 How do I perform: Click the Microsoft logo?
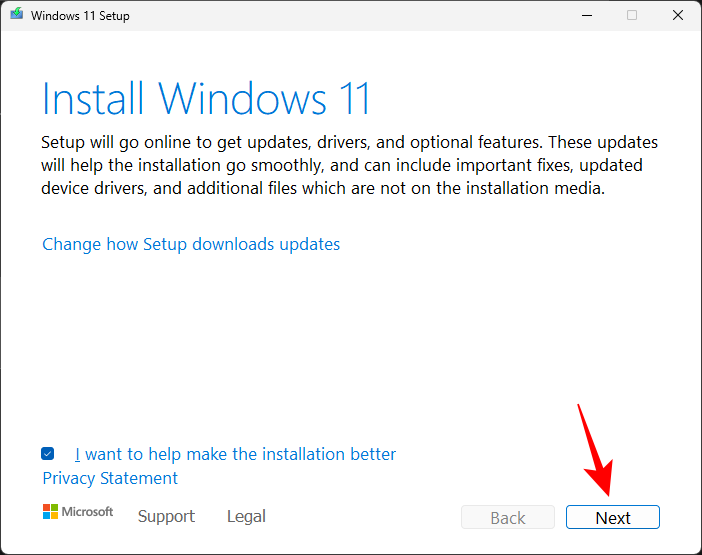pyautogui.click(x=78, y=512)
